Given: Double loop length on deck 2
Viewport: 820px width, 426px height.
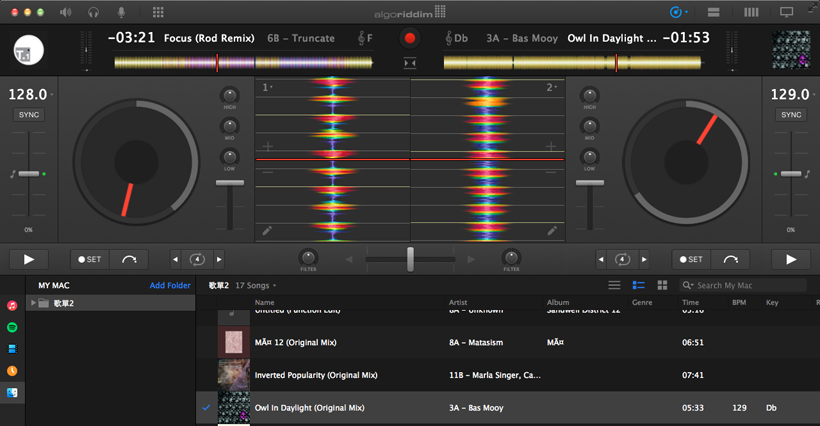Looking at the screenshot, I should (x=644, y=259).
